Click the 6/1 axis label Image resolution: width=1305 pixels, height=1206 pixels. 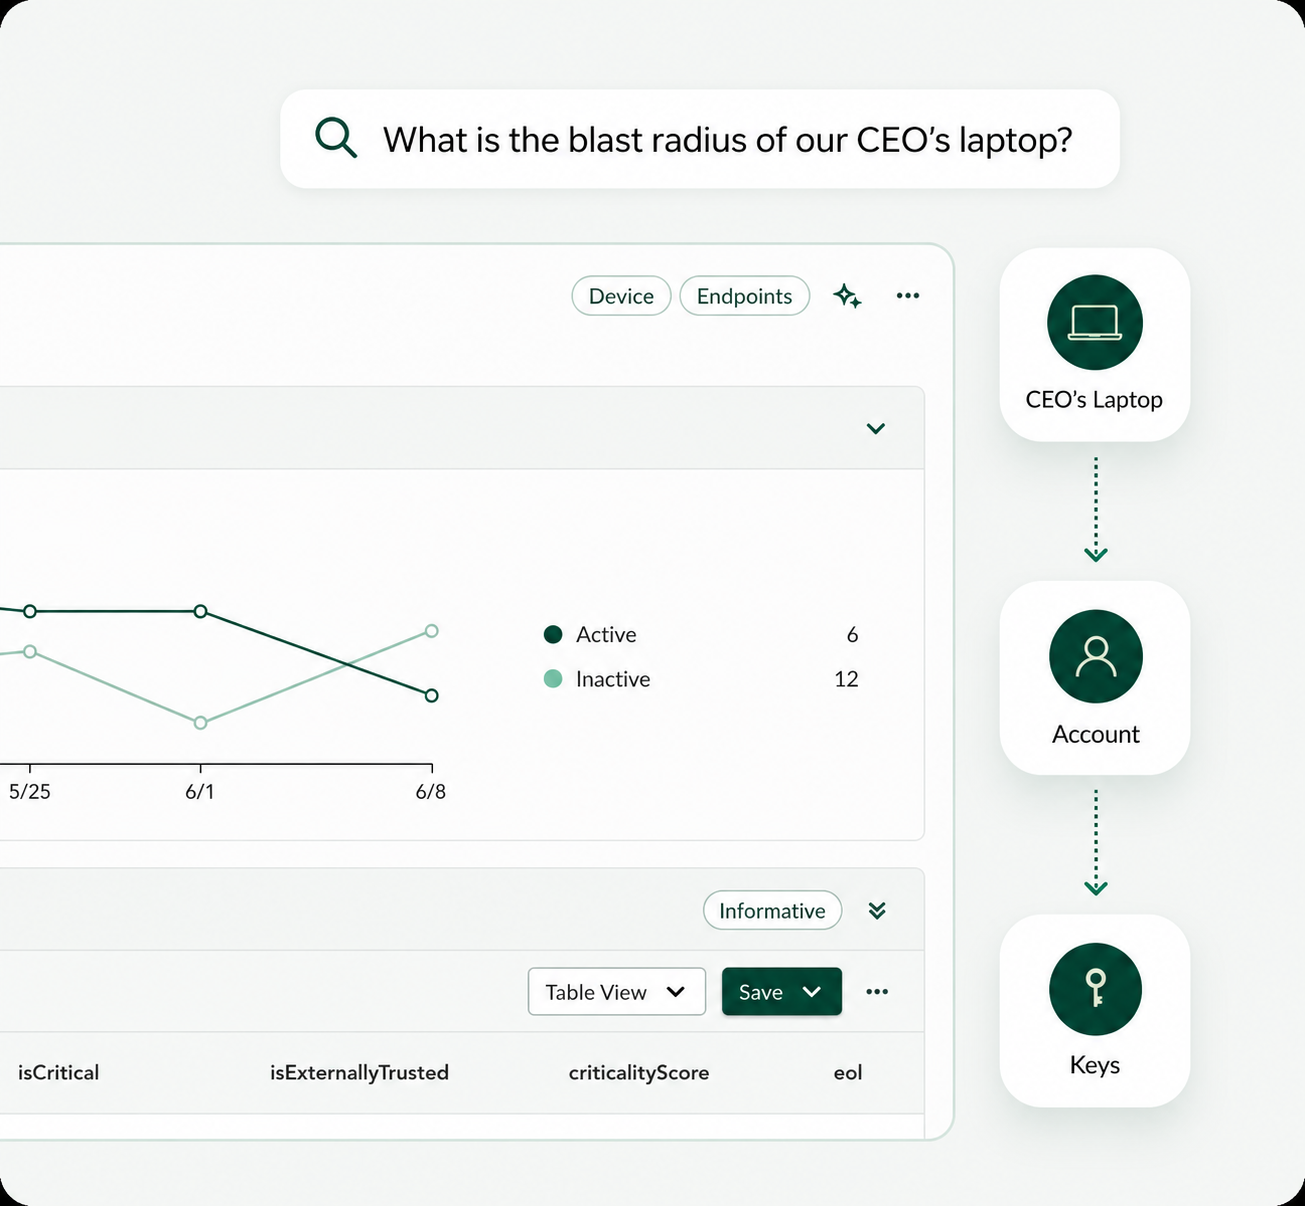[x=200, y=792]
